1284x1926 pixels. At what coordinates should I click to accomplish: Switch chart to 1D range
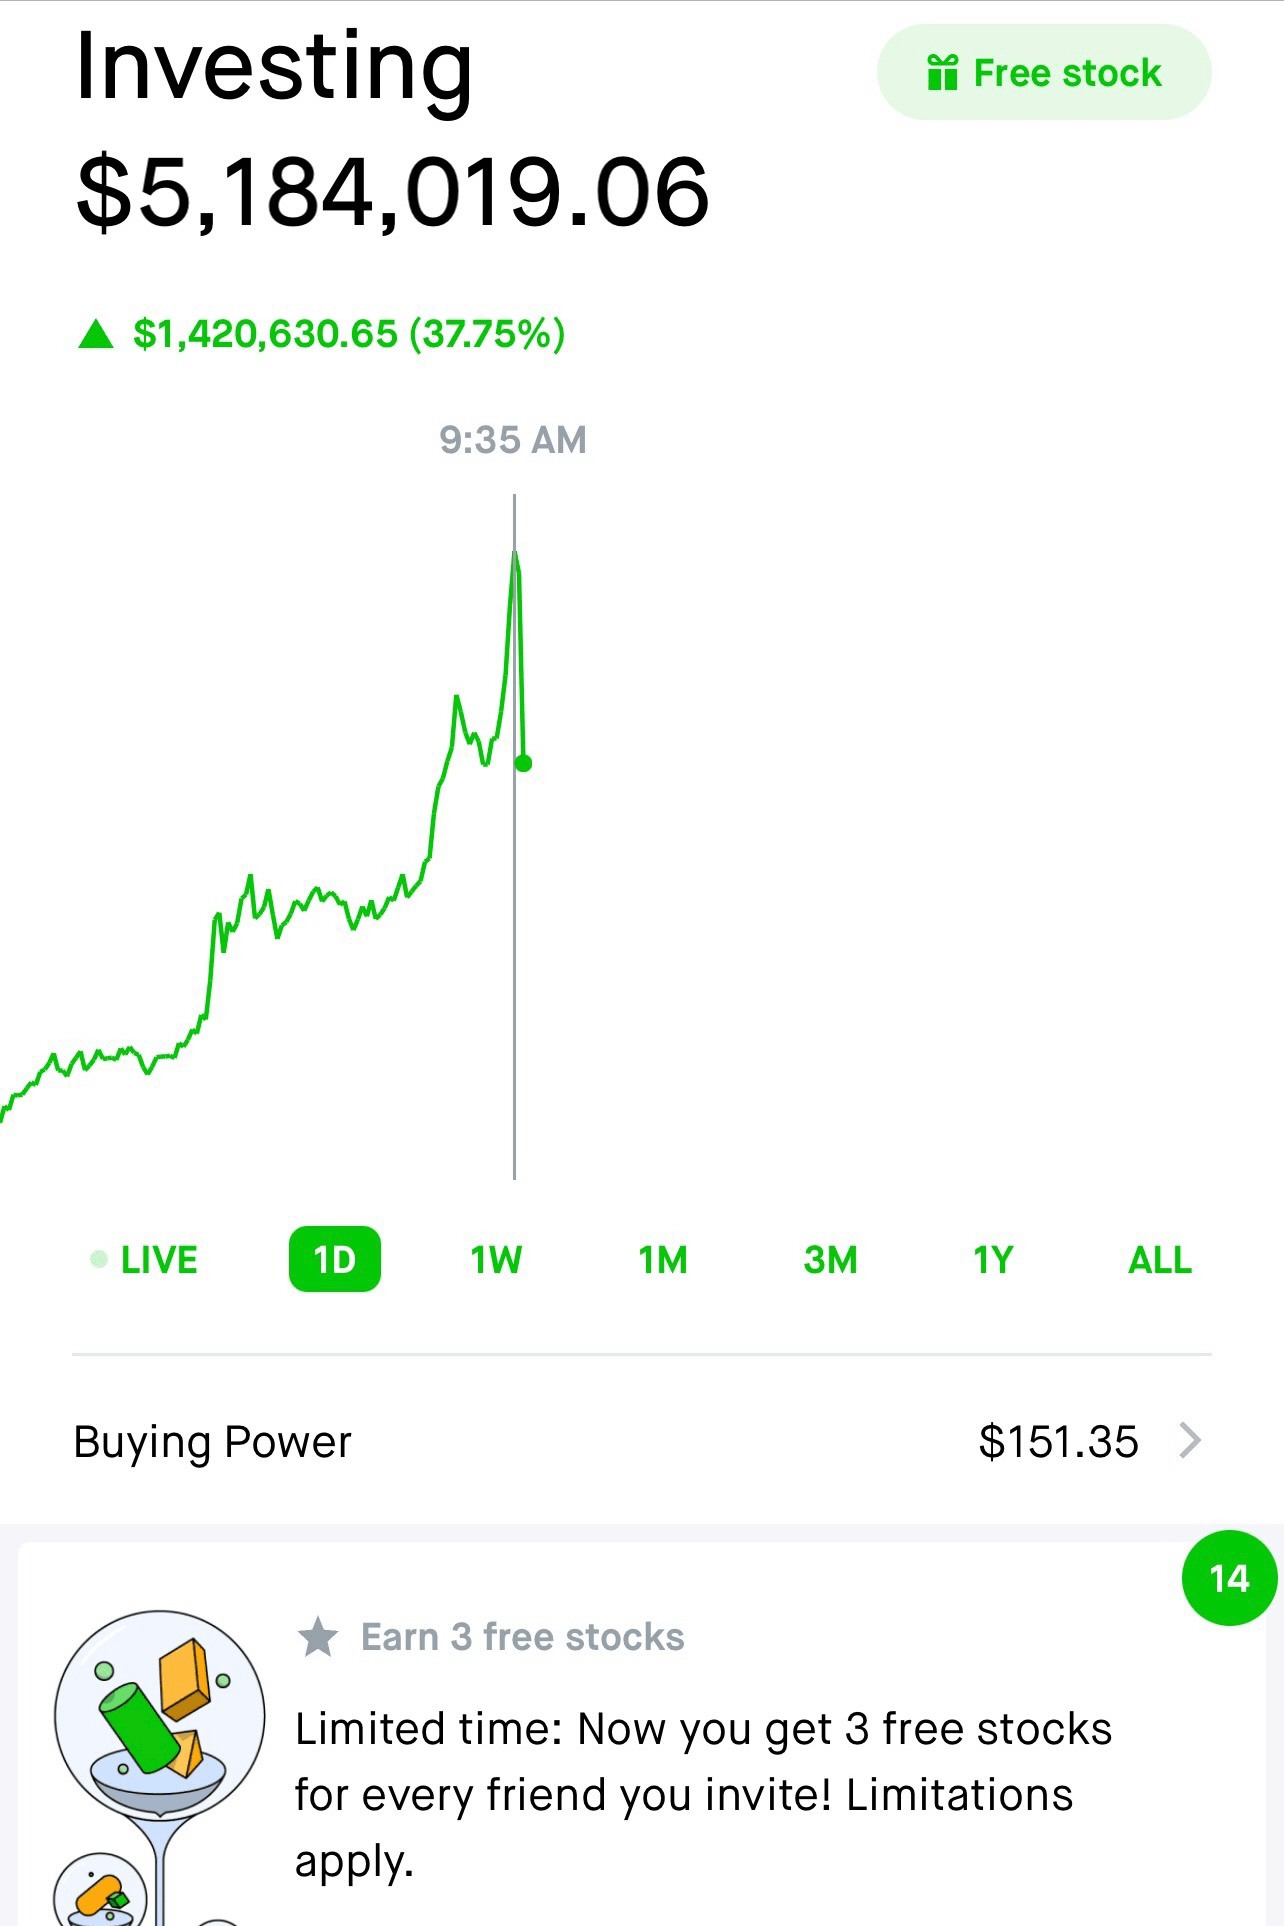click(x=335, y=1259)
